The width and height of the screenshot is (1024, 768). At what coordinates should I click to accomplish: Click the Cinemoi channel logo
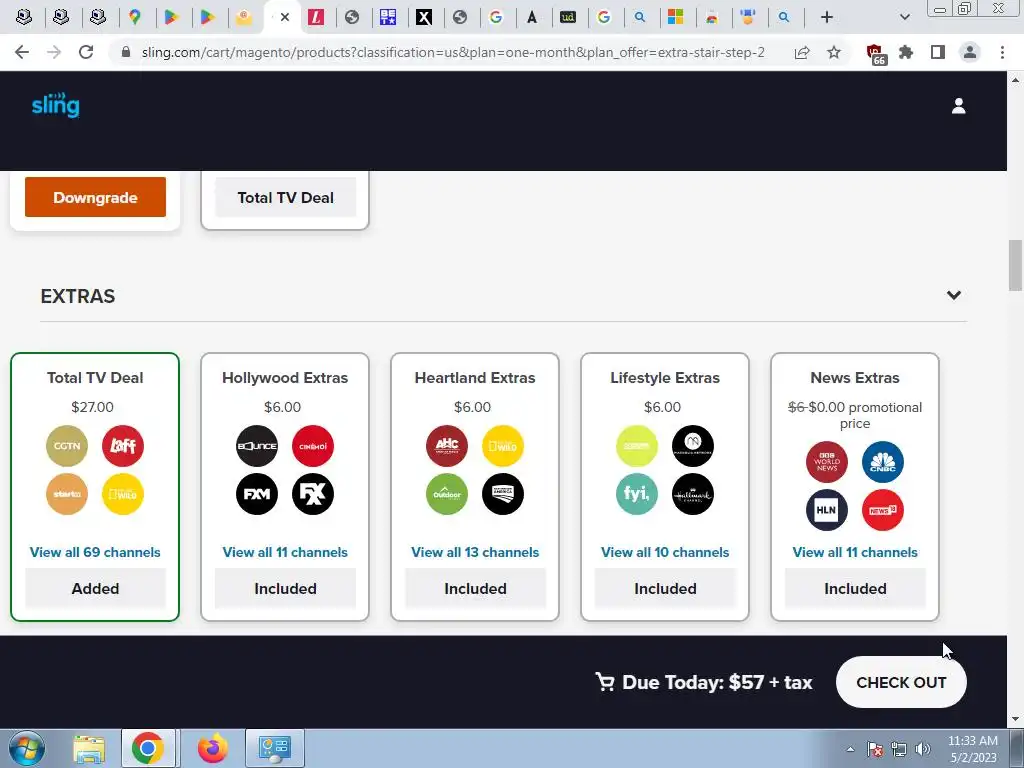click(x=313, y=446)
